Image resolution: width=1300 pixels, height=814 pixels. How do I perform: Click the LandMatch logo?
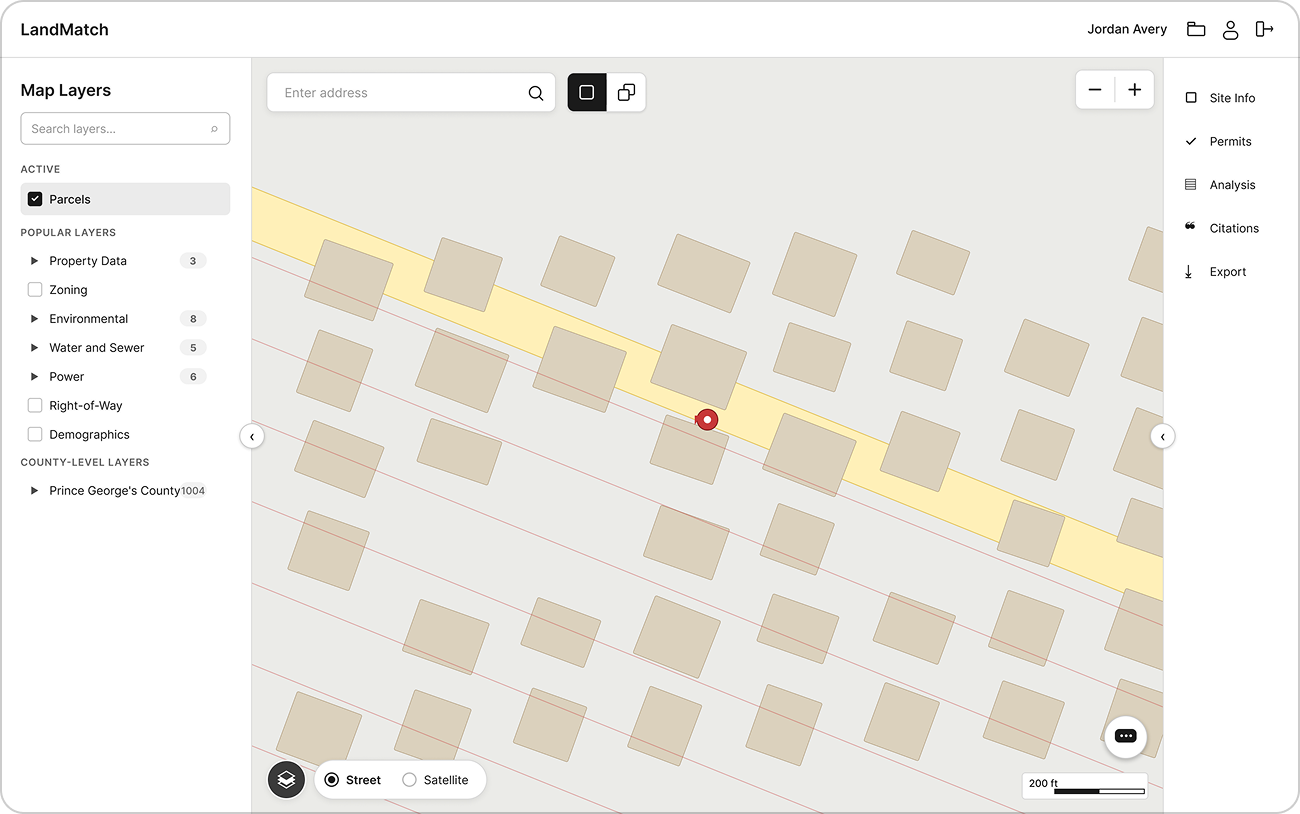tap(64, 30)
